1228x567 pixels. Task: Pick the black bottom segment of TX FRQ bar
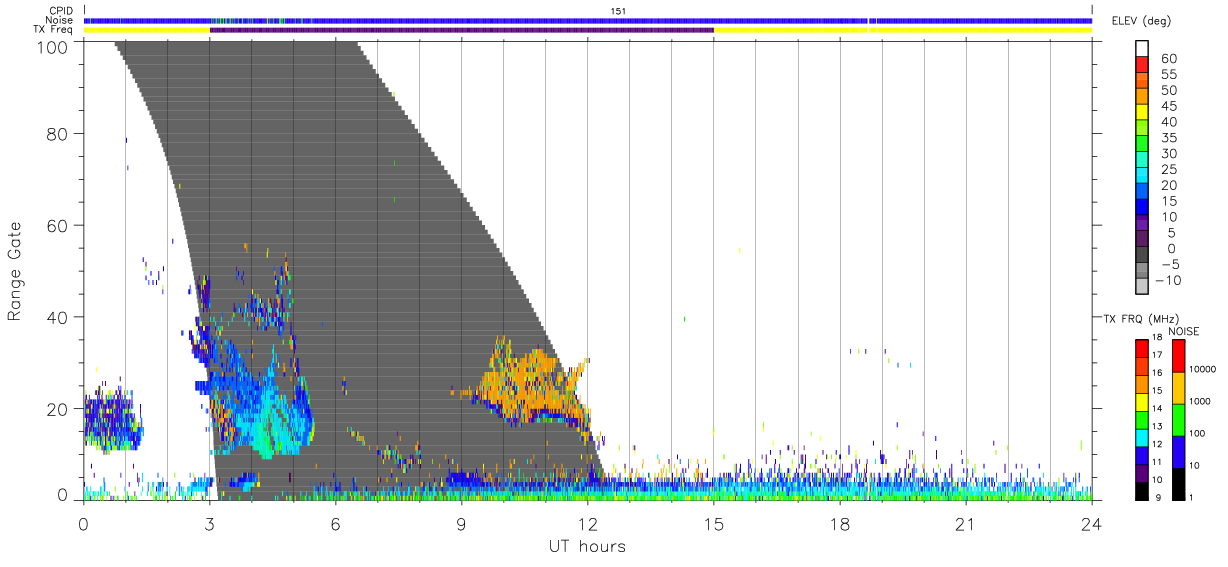coord(1142,490)
